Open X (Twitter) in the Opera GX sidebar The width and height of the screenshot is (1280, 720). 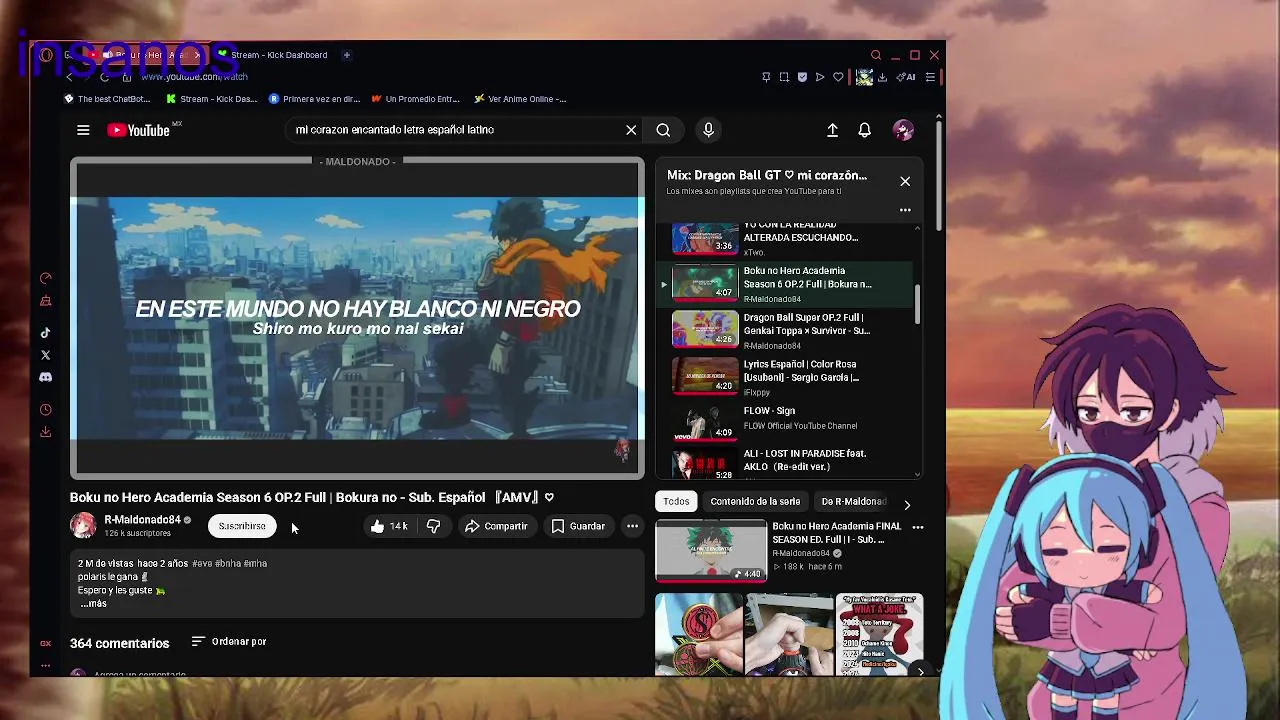tap(45, 355)
